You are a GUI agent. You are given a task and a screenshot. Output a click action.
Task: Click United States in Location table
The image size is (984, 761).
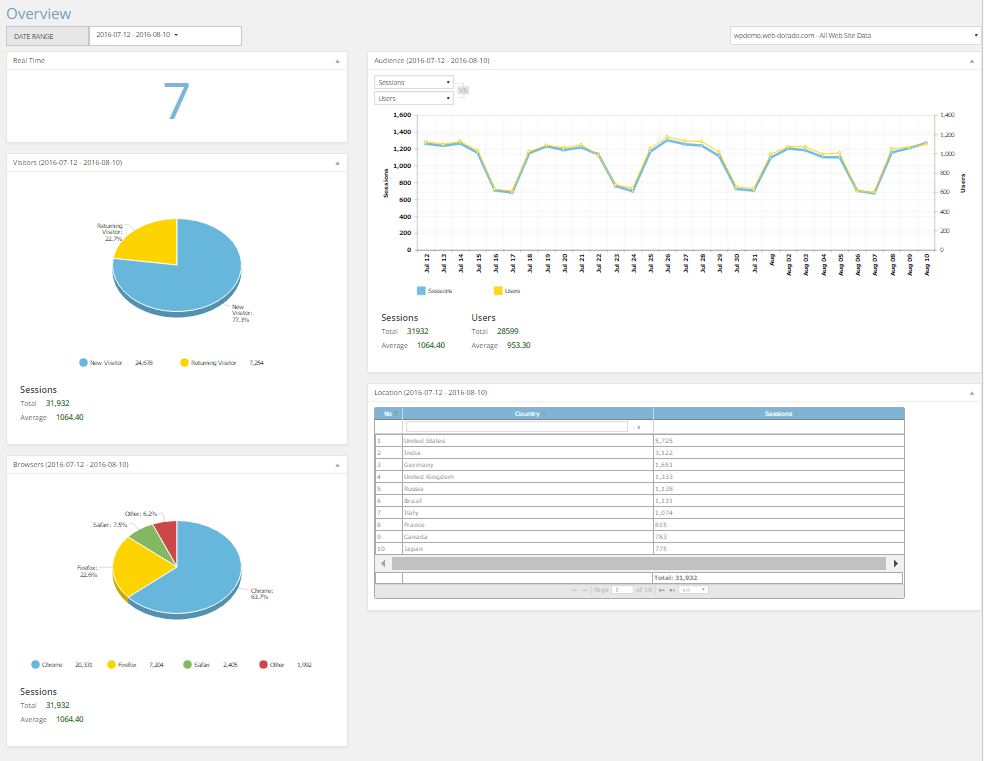[424, 441]
